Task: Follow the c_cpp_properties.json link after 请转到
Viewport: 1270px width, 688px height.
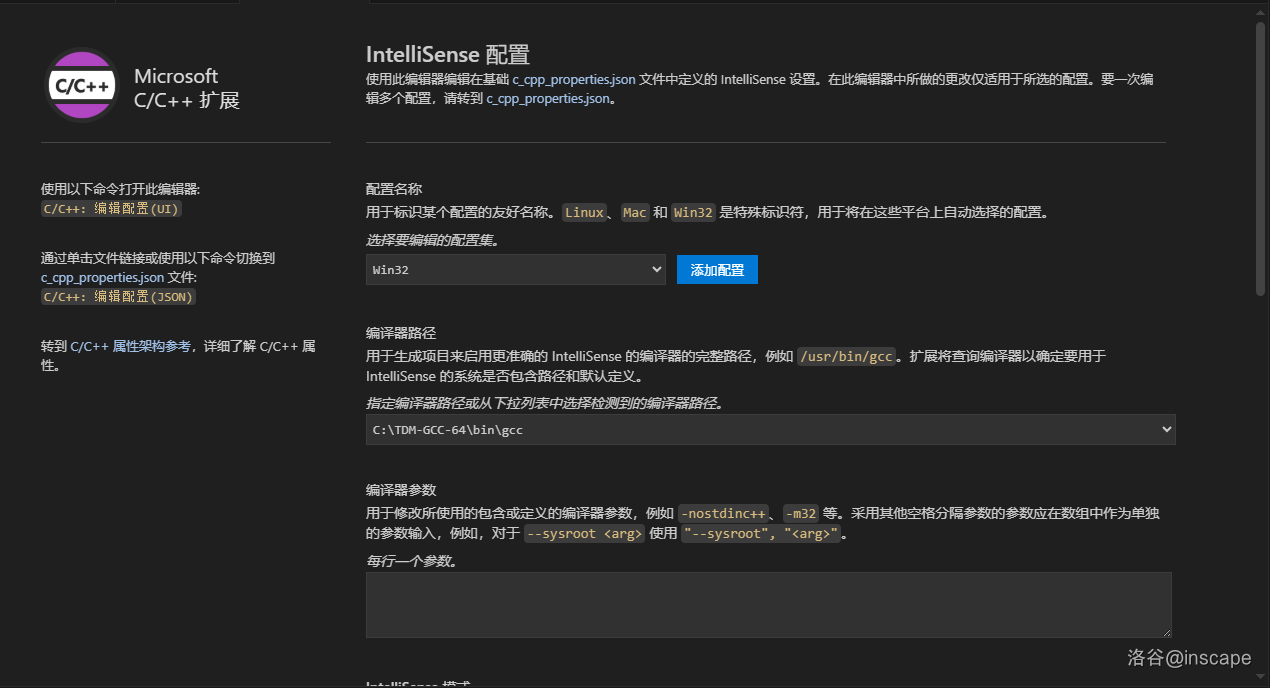Action: coord(547,98)
